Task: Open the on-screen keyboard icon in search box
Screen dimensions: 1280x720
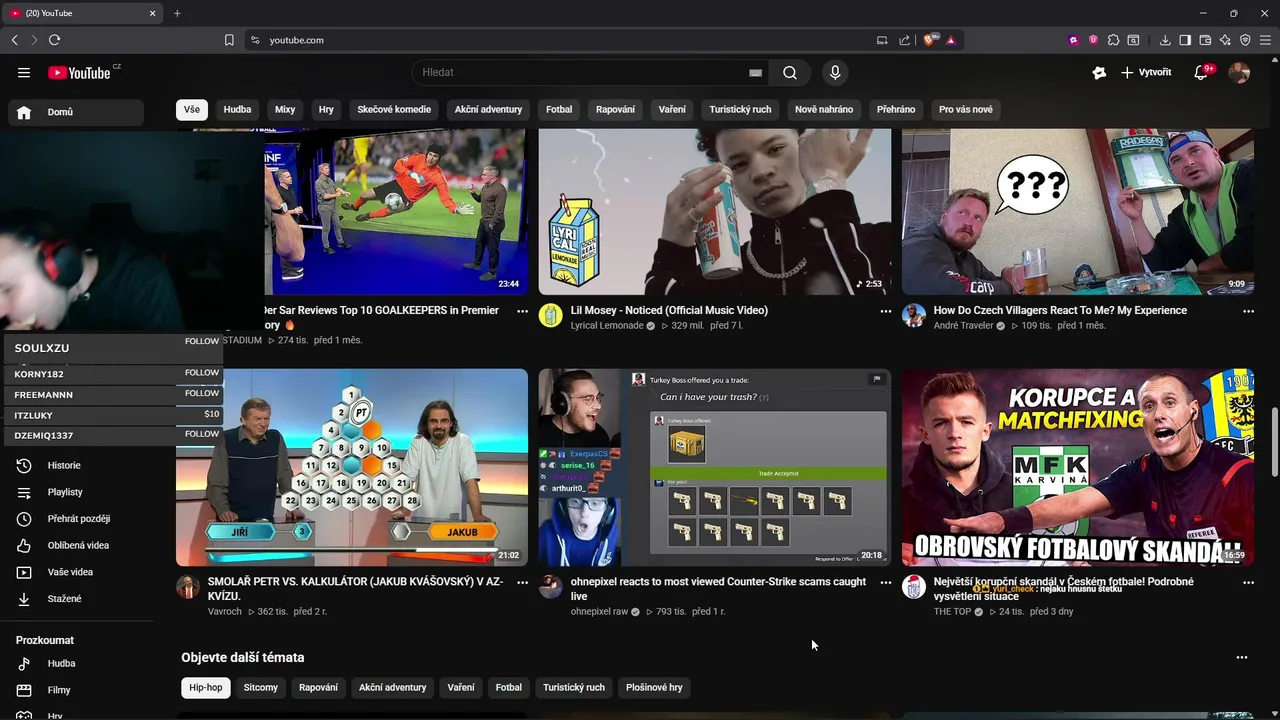Action: pyautogui.click(x=755, y=72)
